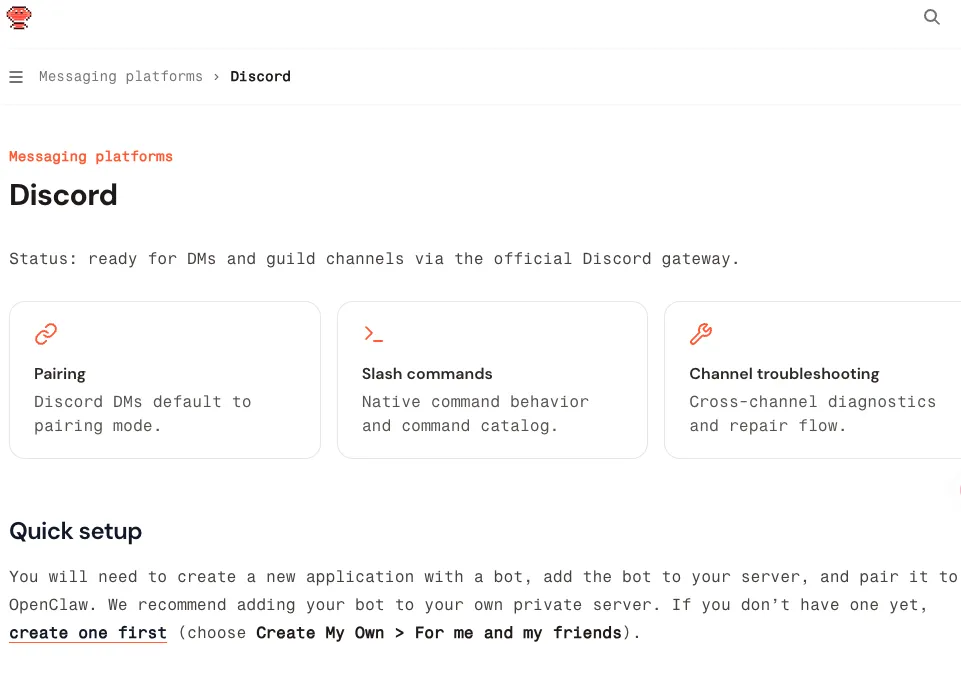961x679 pixels.
Task: Select Messaging platforms in the breadcrumb
Action: point(121,77)
